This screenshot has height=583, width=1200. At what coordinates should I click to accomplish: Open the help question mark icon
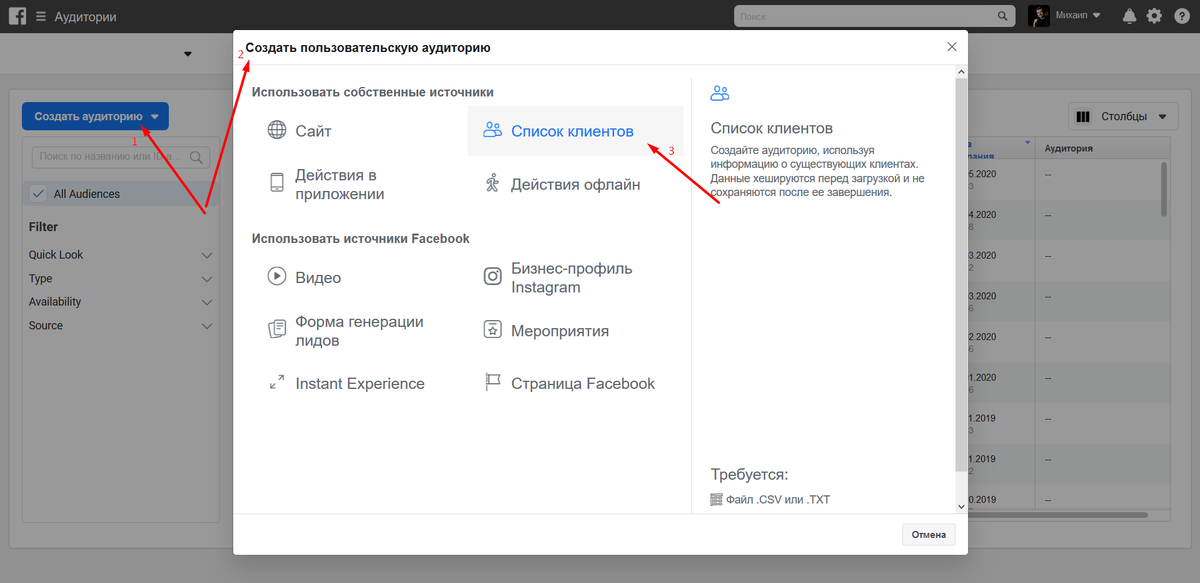pos(1180,16)
